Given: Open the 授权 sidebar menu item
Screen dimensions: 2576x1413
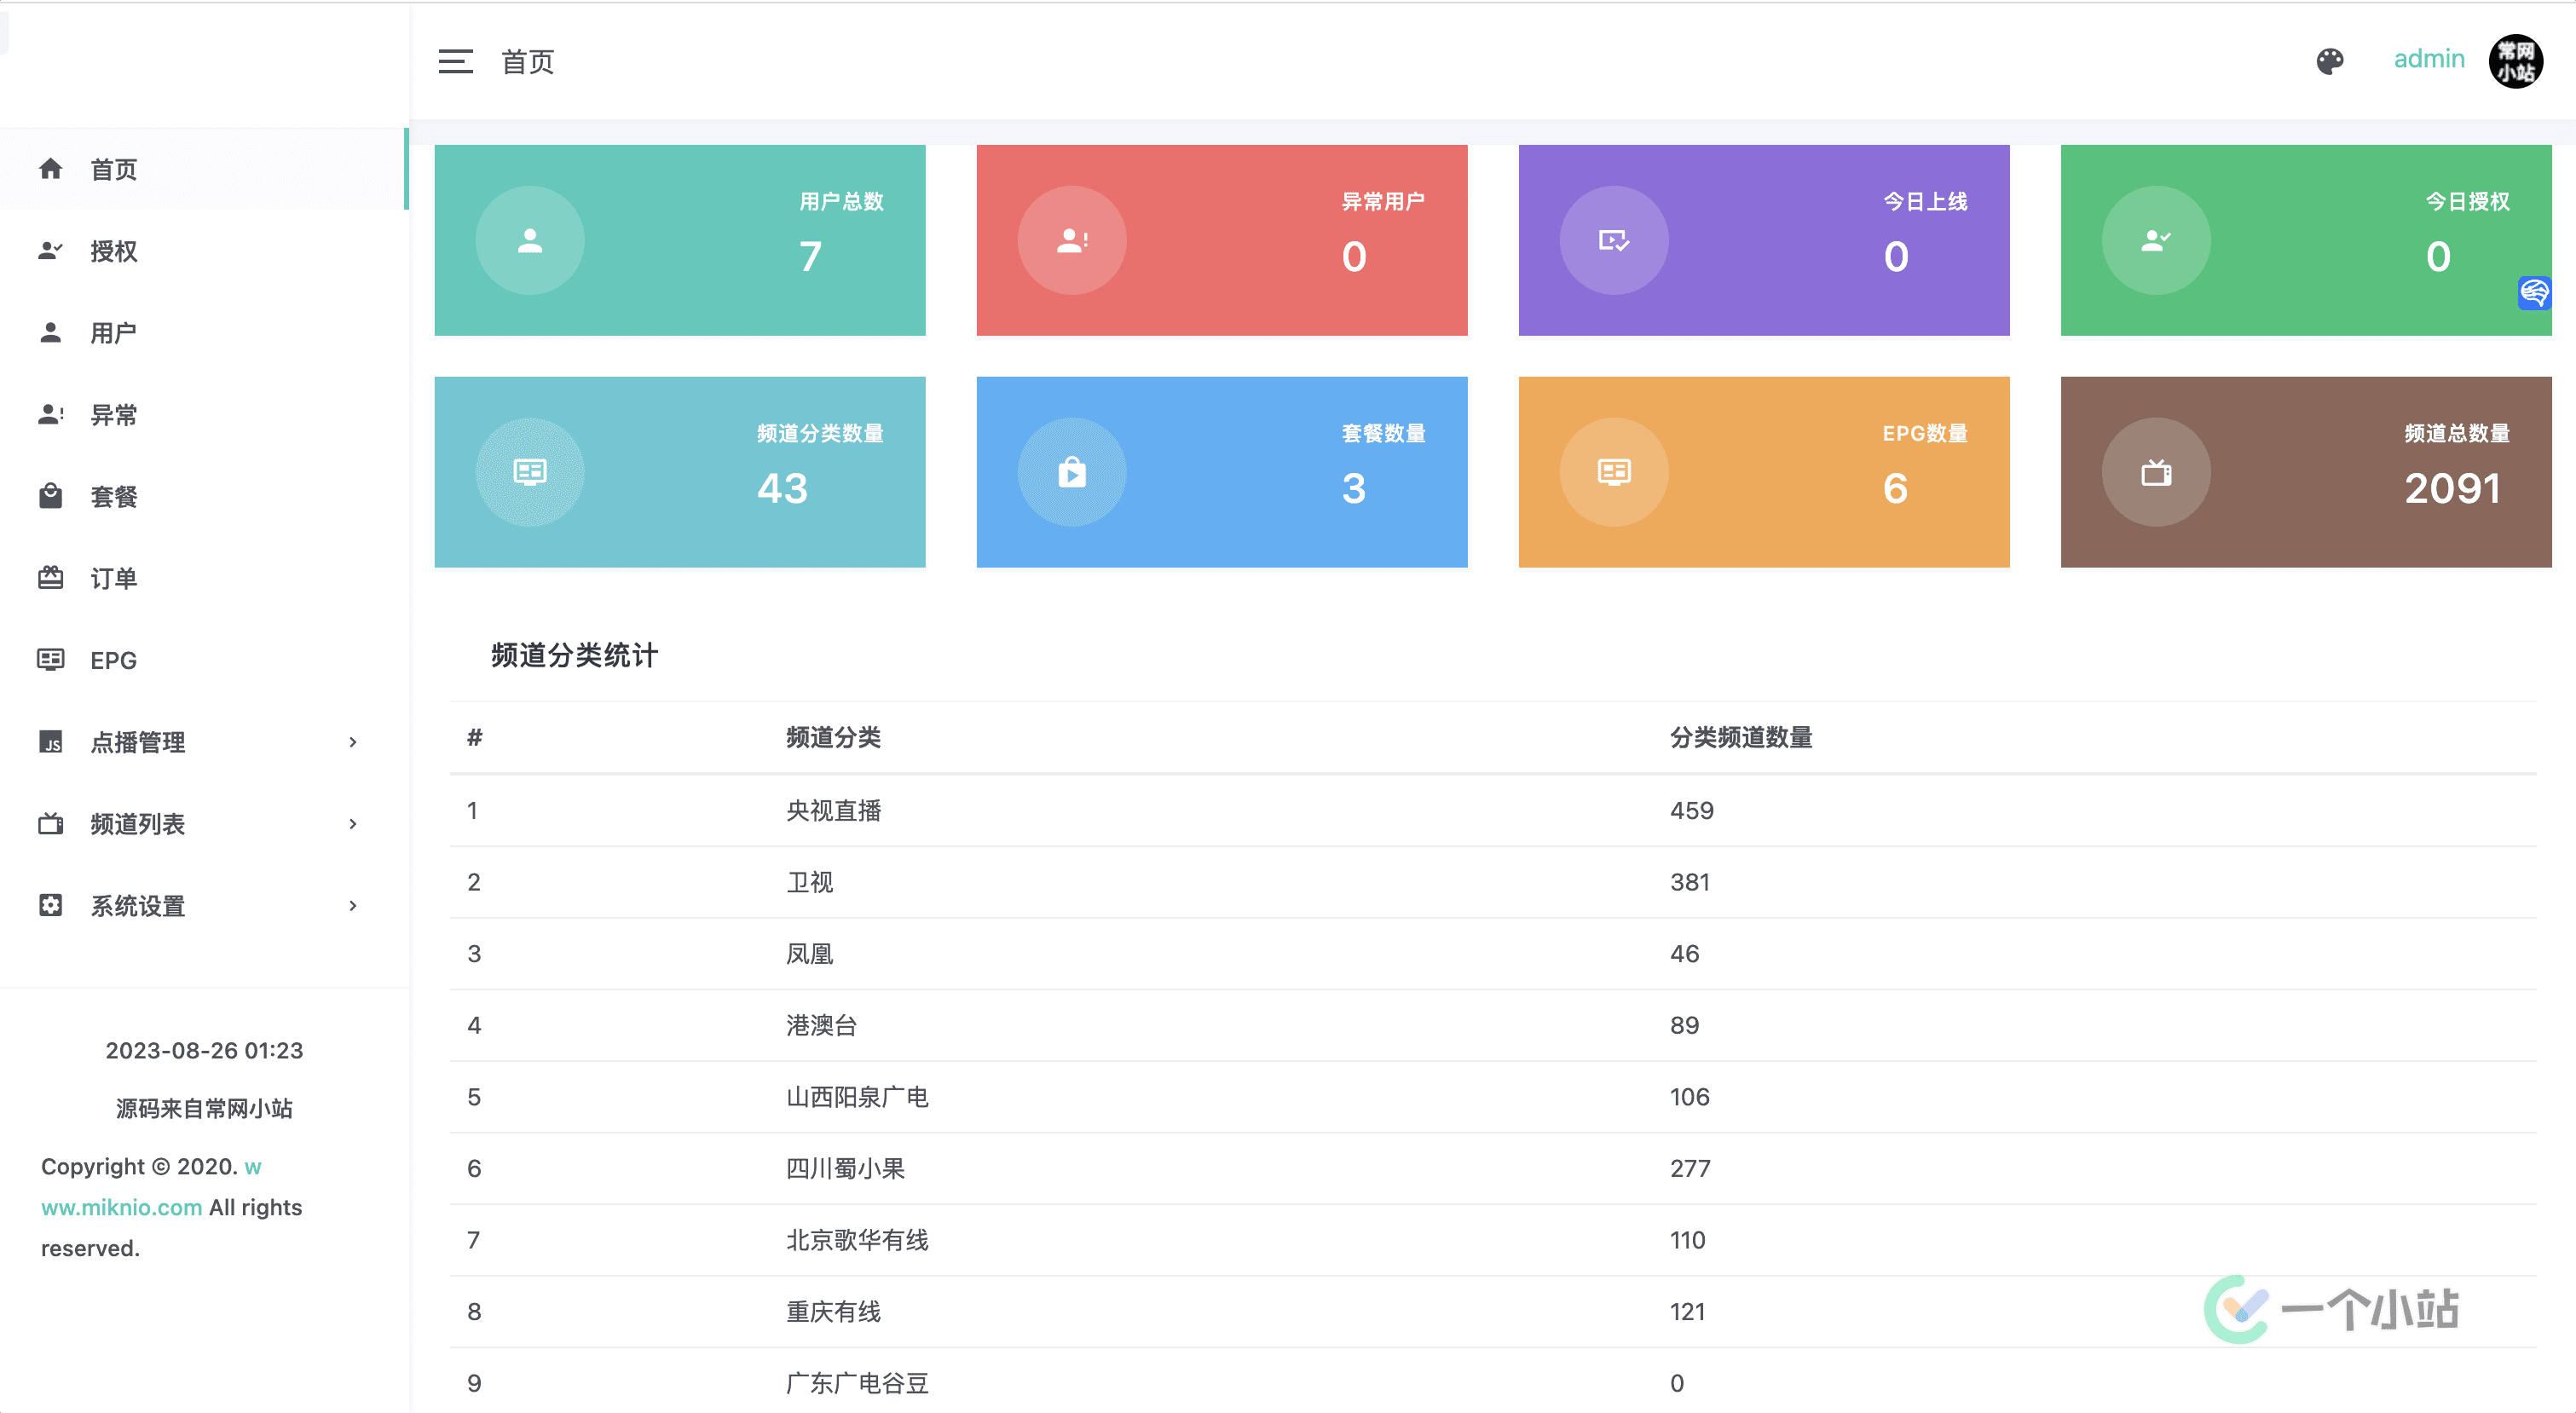Looking at the screenshot, I should pos(113,251).
